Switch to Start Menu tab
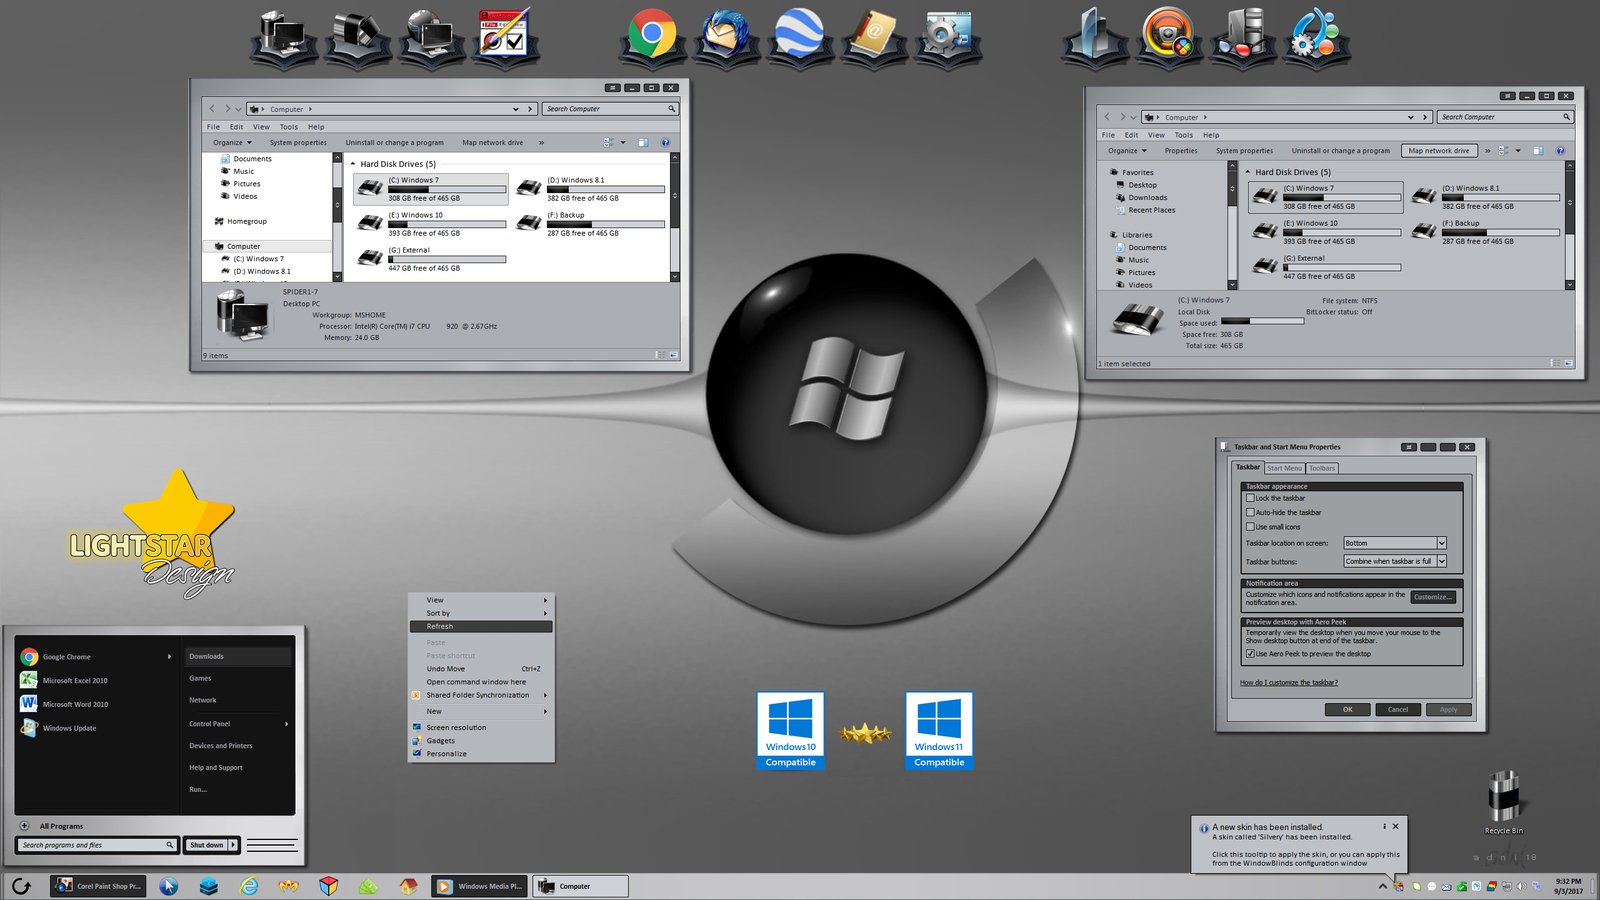 [x=1285, y=468]
